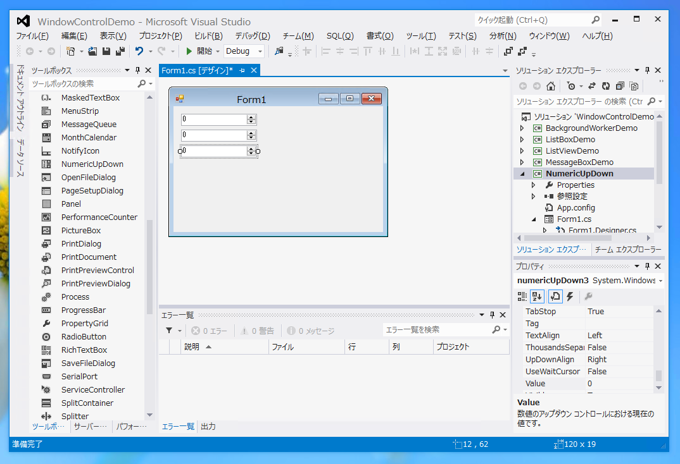Click the Navigate Backward toolbar icon
The image size is (680, 464).
[x=29, y=51]
